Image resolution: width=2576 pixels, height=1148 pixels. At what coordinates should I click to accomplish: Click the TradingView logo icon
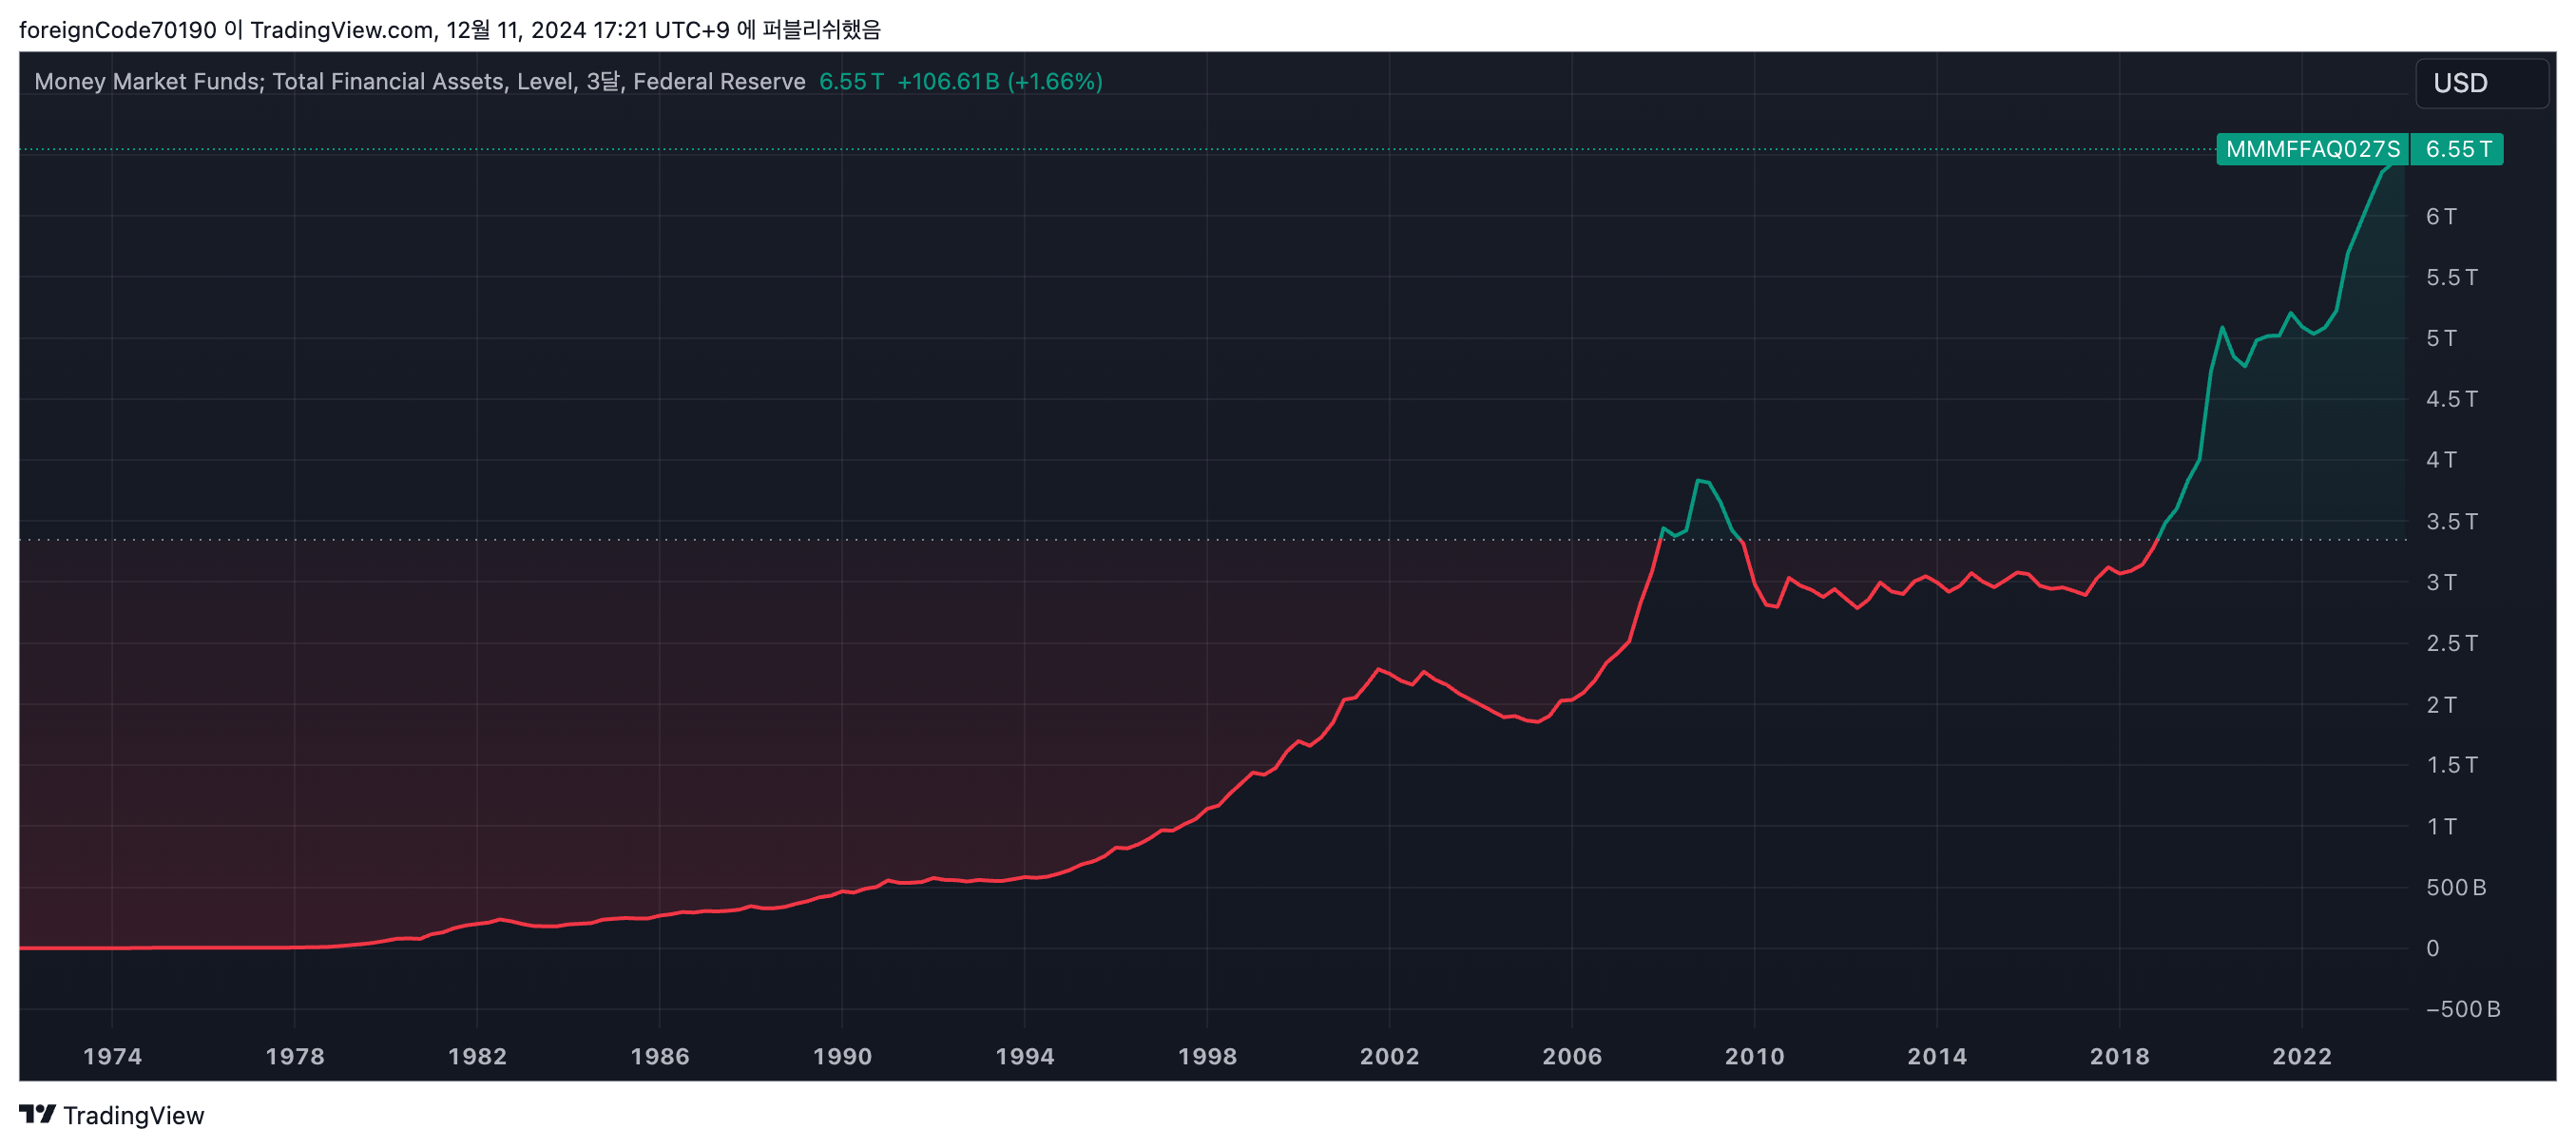click(37, 1114)
